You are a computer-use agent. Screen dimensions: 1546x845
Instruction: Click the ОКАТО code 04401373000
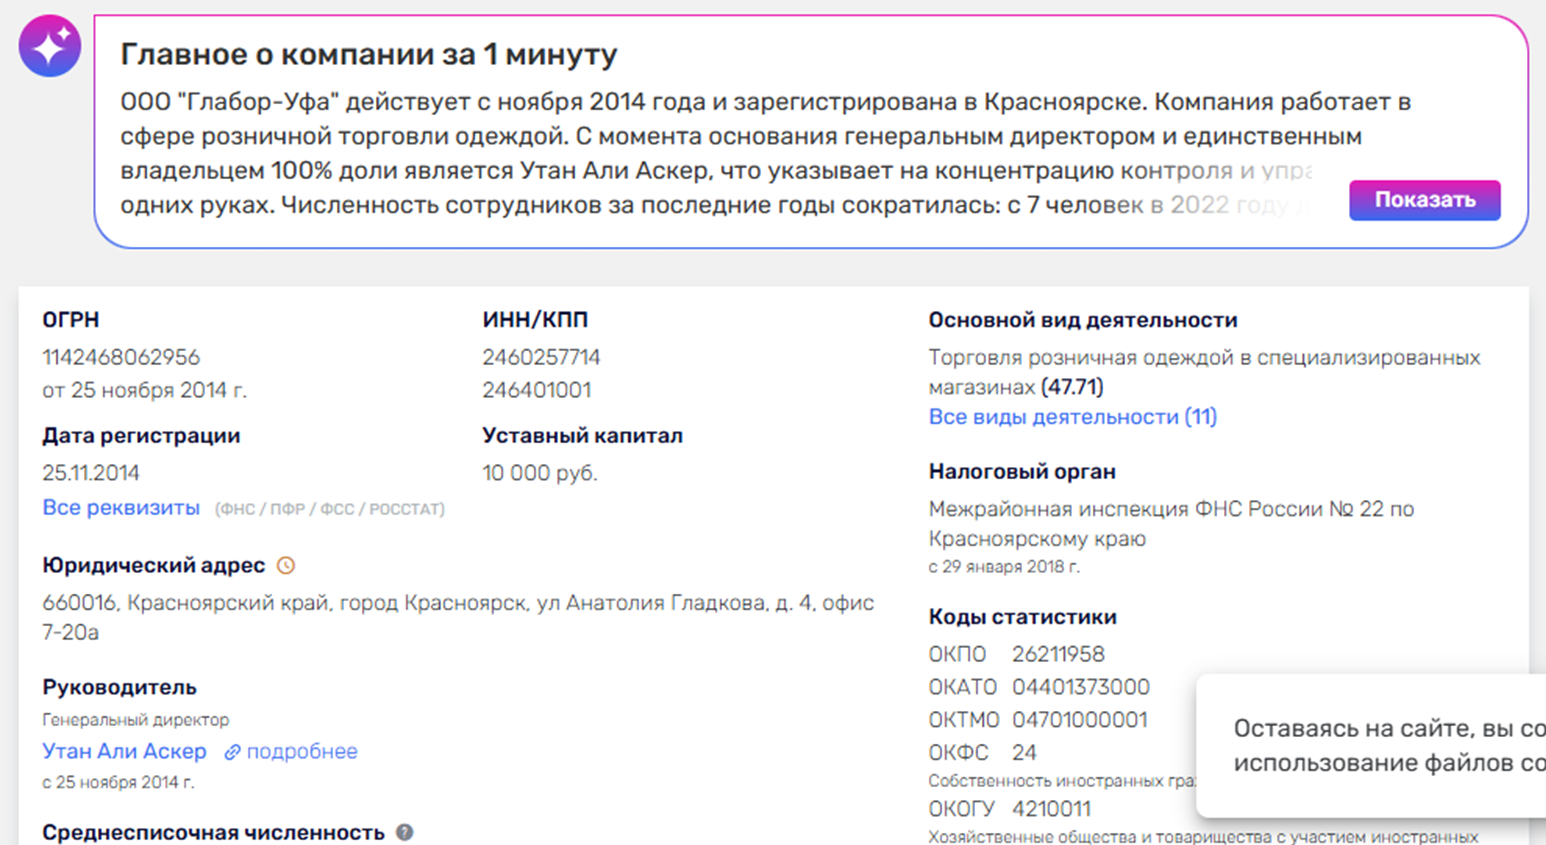tap(1081, 687)
